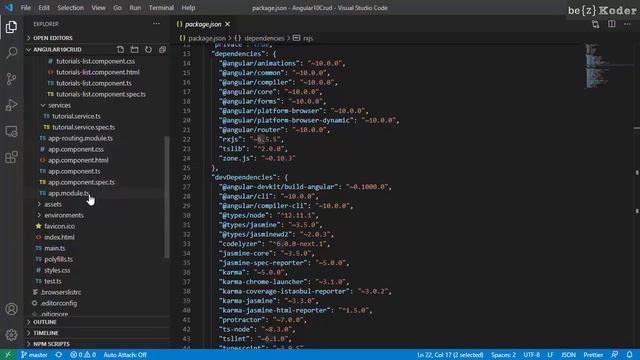Click the master branch indicator

(34, 355)
